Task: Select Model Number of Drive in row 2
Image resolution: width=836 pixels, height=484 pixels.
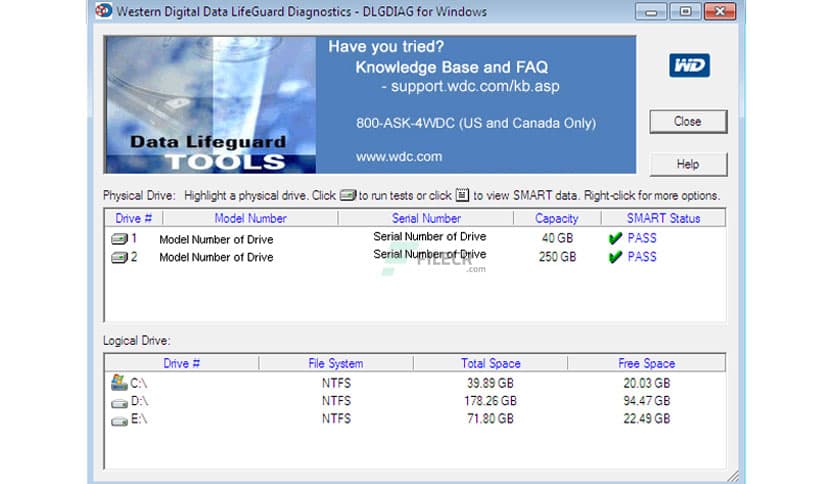Action: pyautogui.click(x=216, y=257)
